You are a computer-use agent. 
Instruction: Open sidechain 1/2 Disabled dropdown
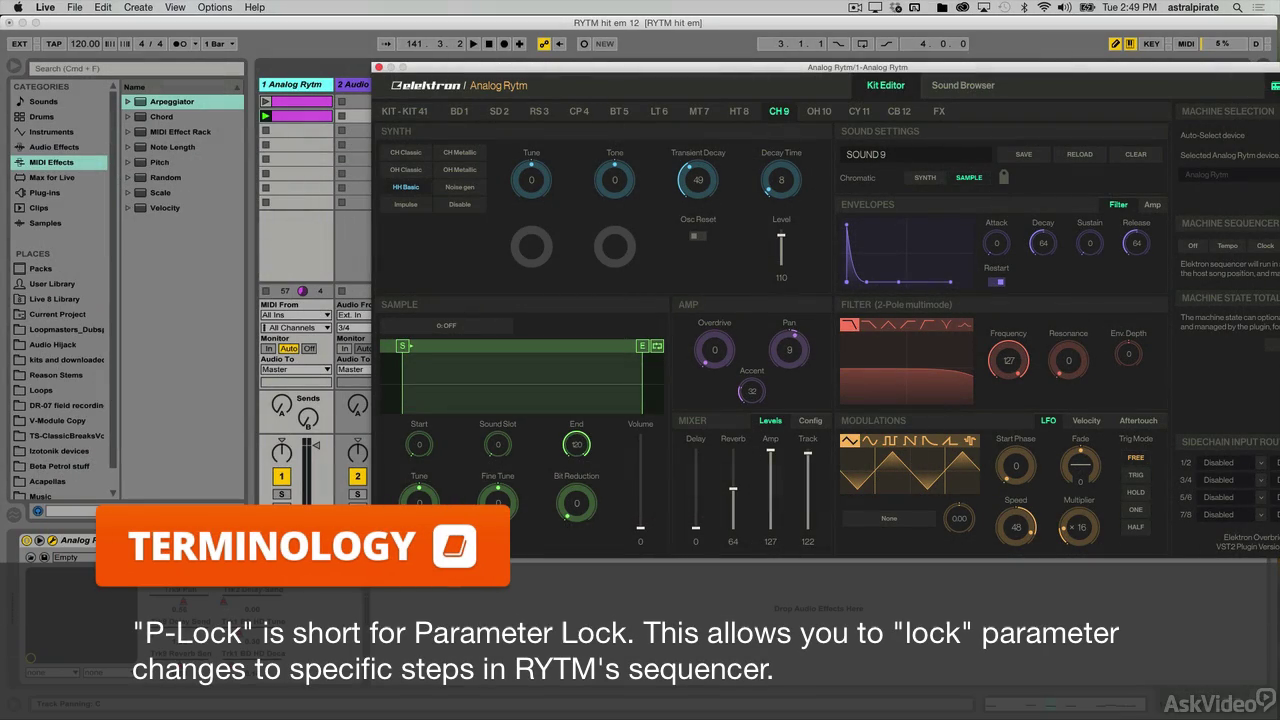coord(1233,463)
